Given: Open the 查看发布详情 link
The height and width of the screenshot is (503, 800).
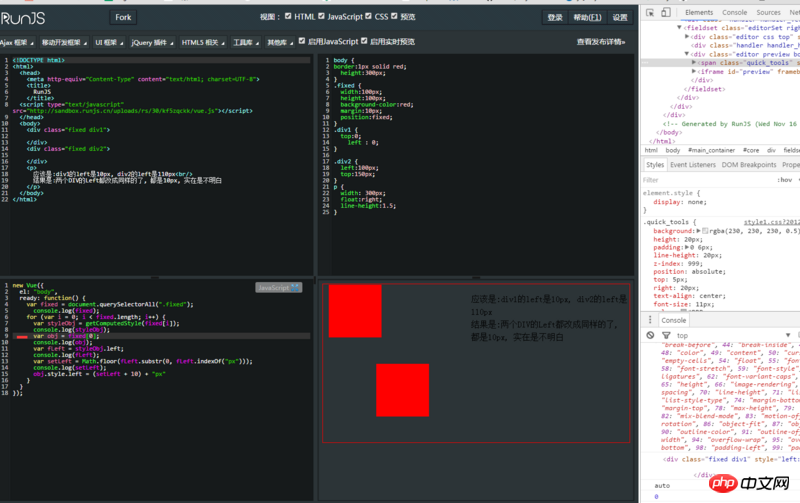Looking at the screenshot, I should tap(601, 42).
